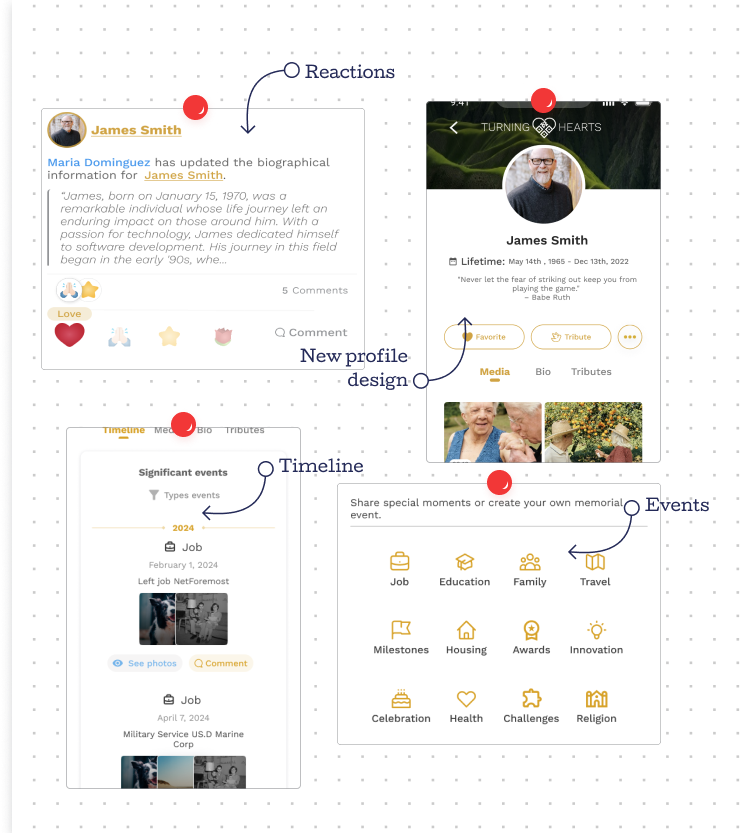Click the red heart Love reaction

tap(69, 336)
